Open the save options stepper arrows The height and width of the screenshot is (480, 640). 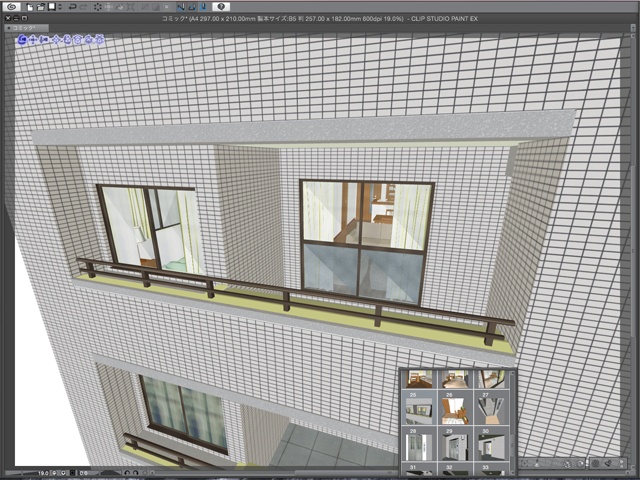pos(60,7)
